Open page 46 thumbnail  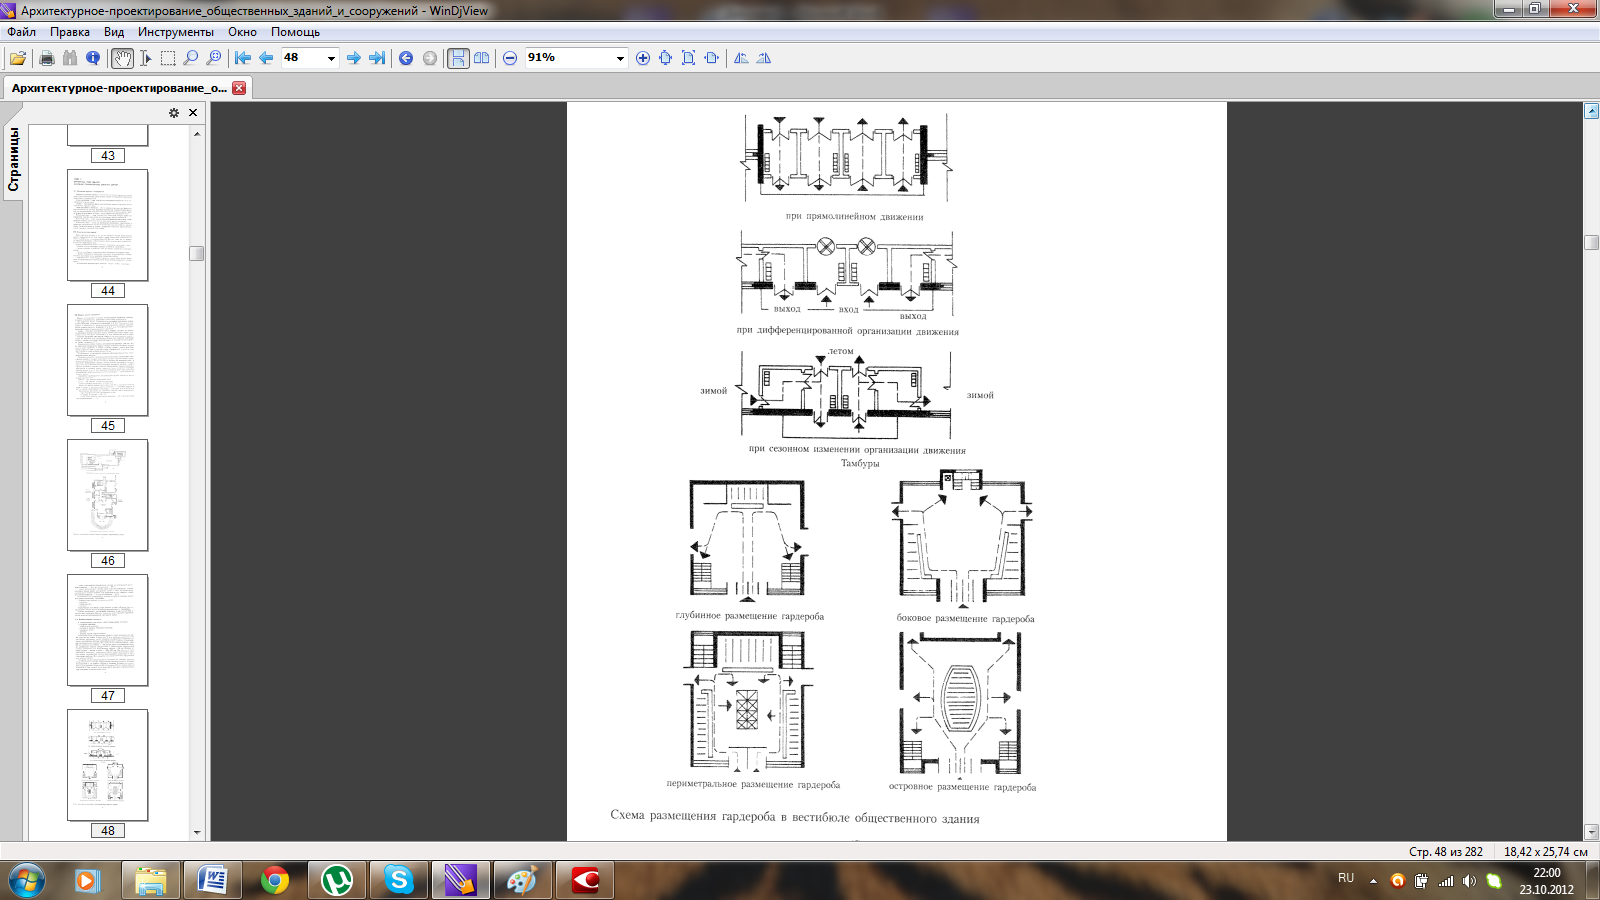coord(108,495)
